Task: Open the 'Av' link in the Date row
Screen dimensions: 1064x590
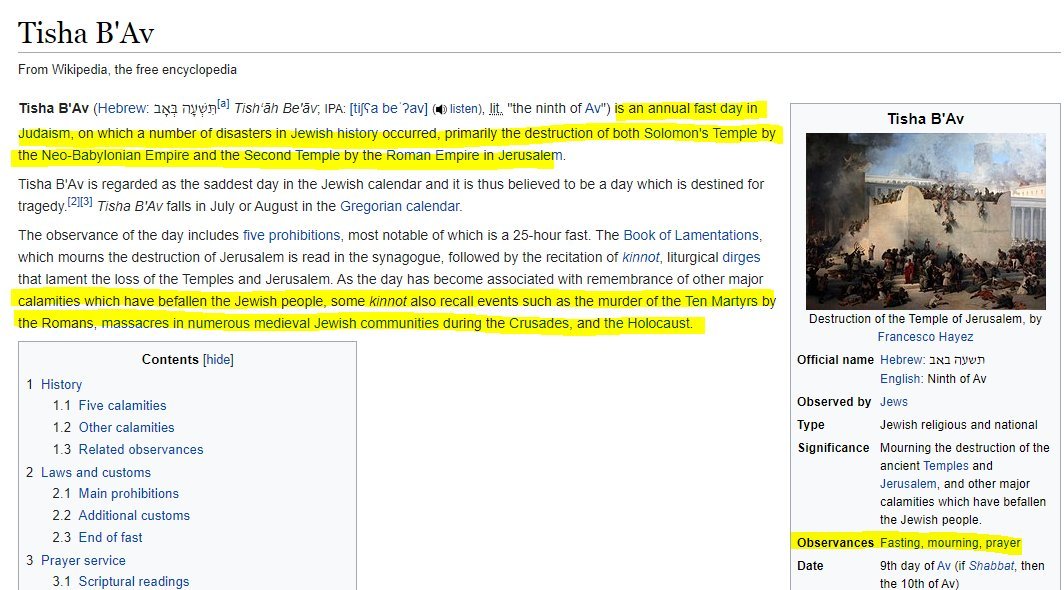Action: (944, 566)
